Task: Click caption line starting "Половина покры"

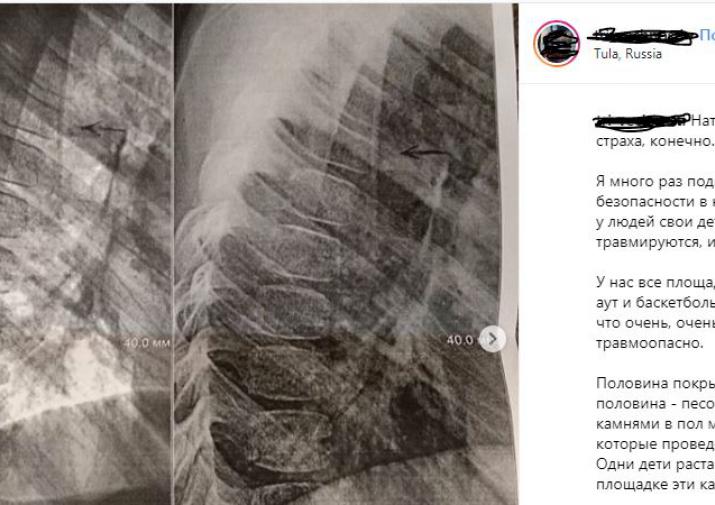Action: tap(655, 383)
